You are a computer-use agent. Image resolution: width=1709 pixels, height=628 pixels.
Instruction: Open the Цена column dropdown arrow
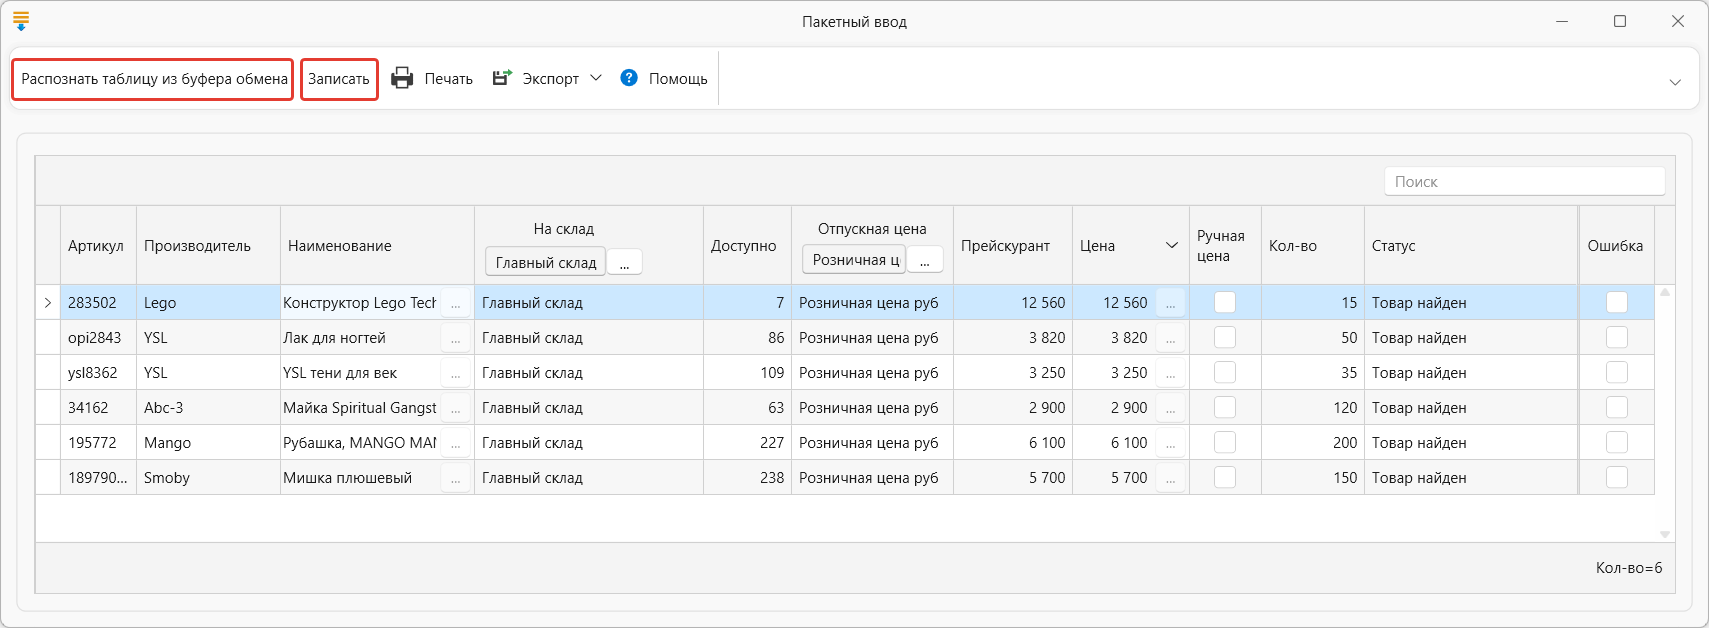click(1172, 245)
